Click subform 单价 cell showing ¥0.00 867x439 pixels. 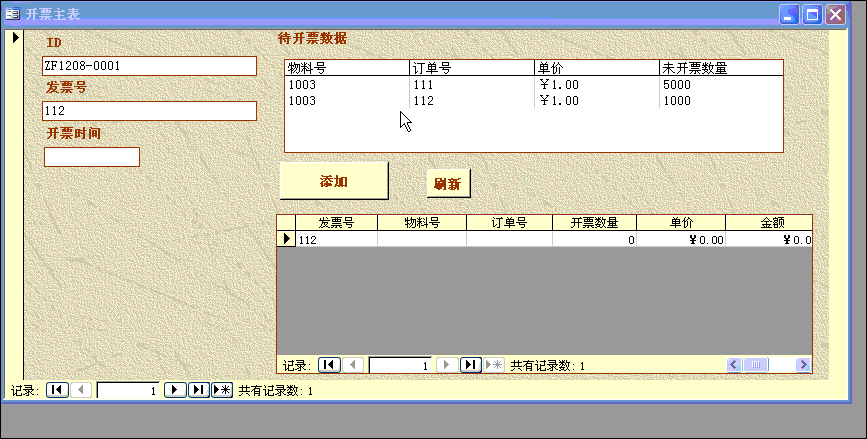[x=681, y=239]
